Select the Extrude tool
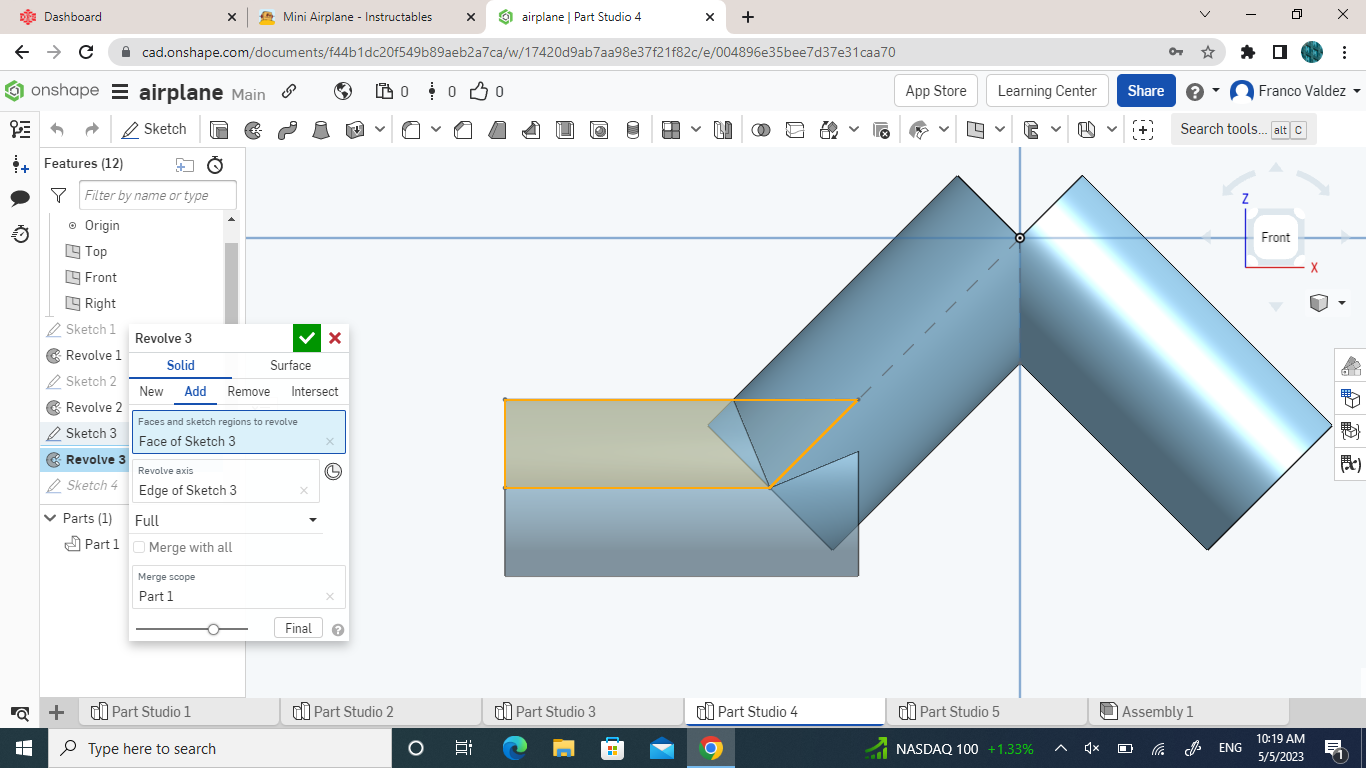This screenshot has width=1366, height=768. tap(218, 129)
